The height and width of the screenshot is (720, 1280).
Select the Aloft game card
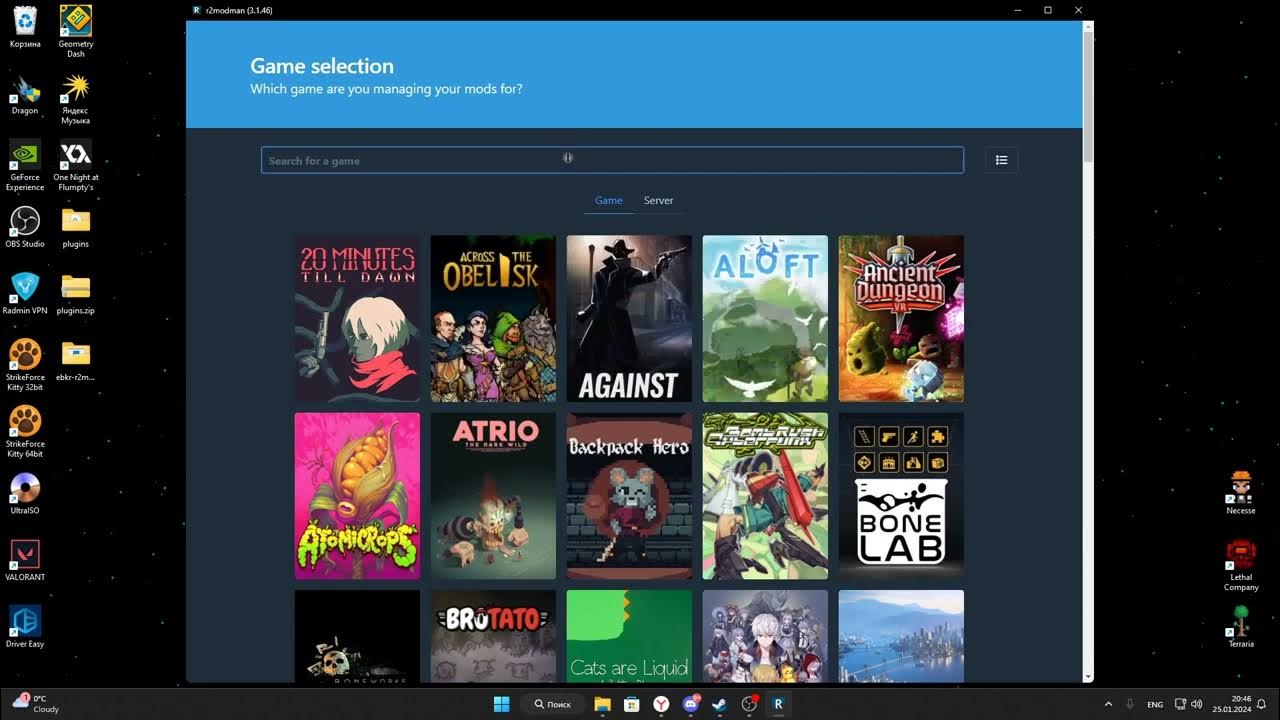pyautogui.click(x=765, y=318)
